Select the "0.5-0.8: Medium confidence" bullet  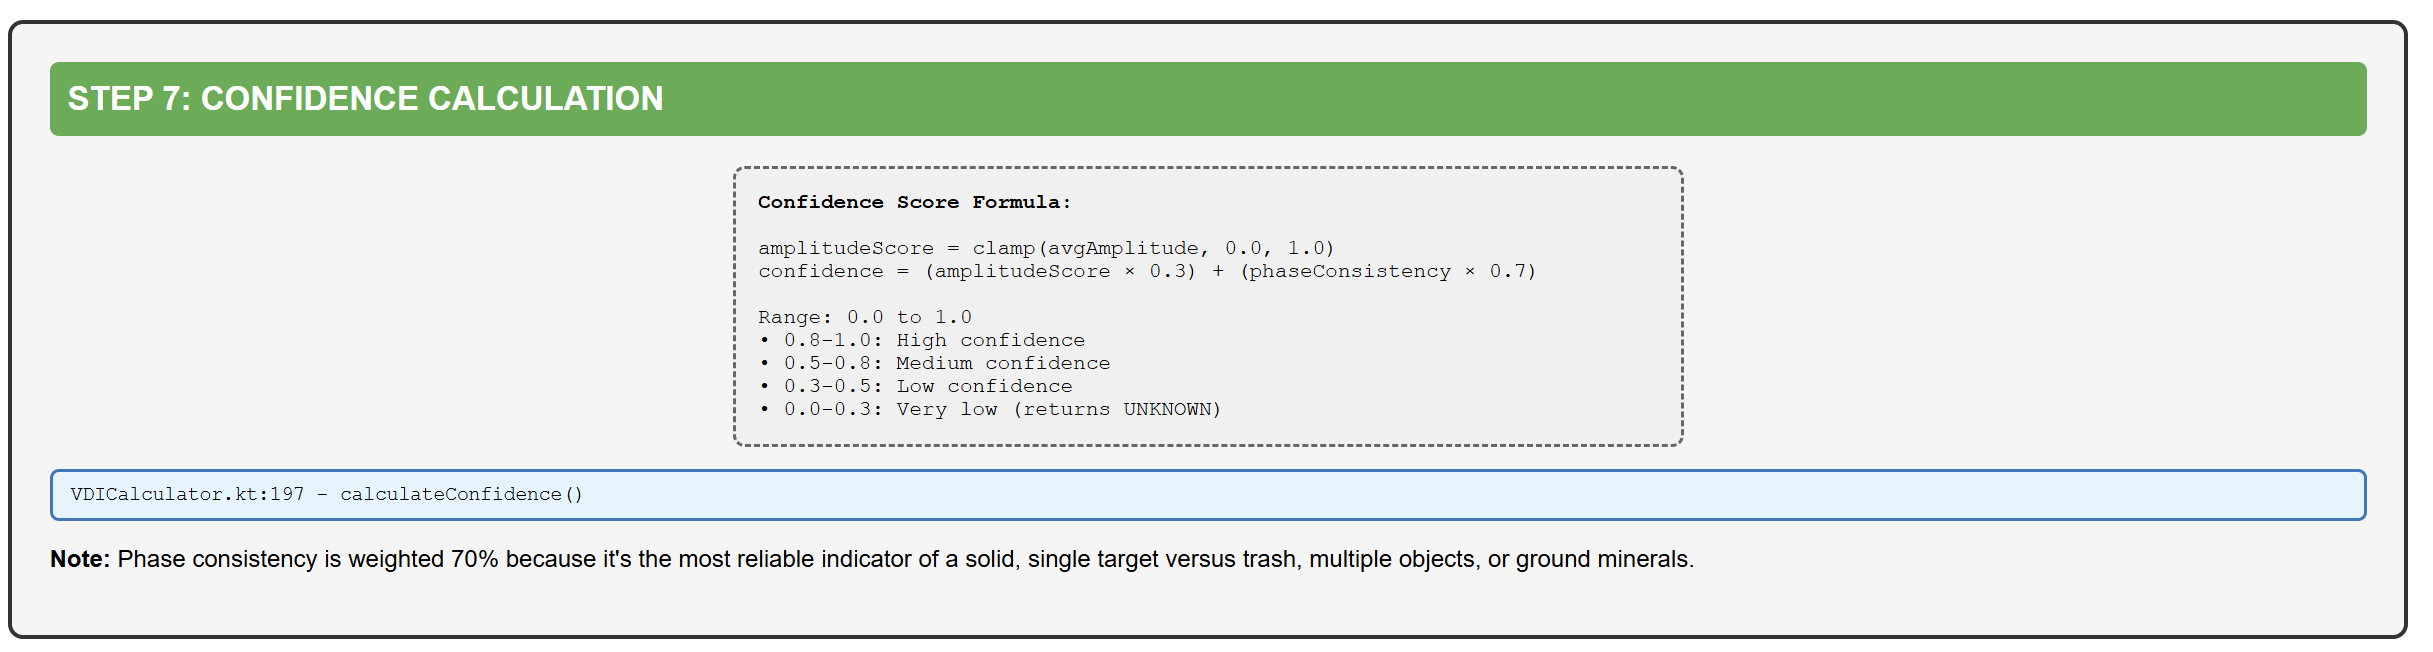coord(946,363)
